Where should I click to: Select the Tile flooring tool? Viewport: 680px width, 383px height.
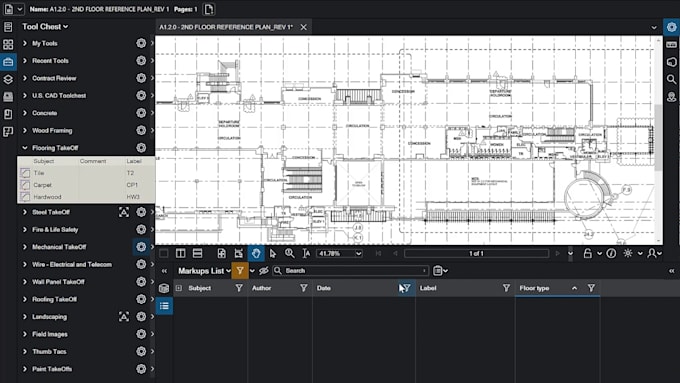click(x=86, y=173)
